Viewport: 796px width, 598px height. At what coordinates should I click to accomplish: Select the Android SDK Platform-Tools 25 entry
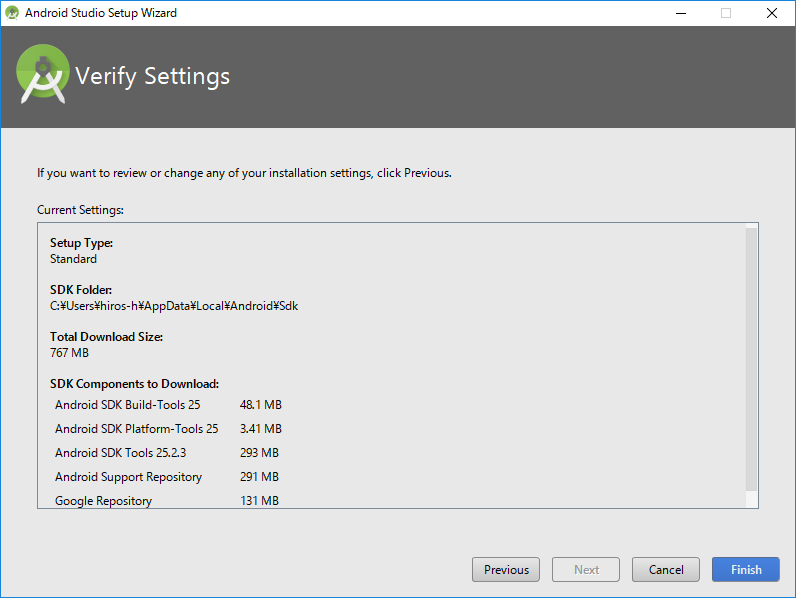click(136, 429)
